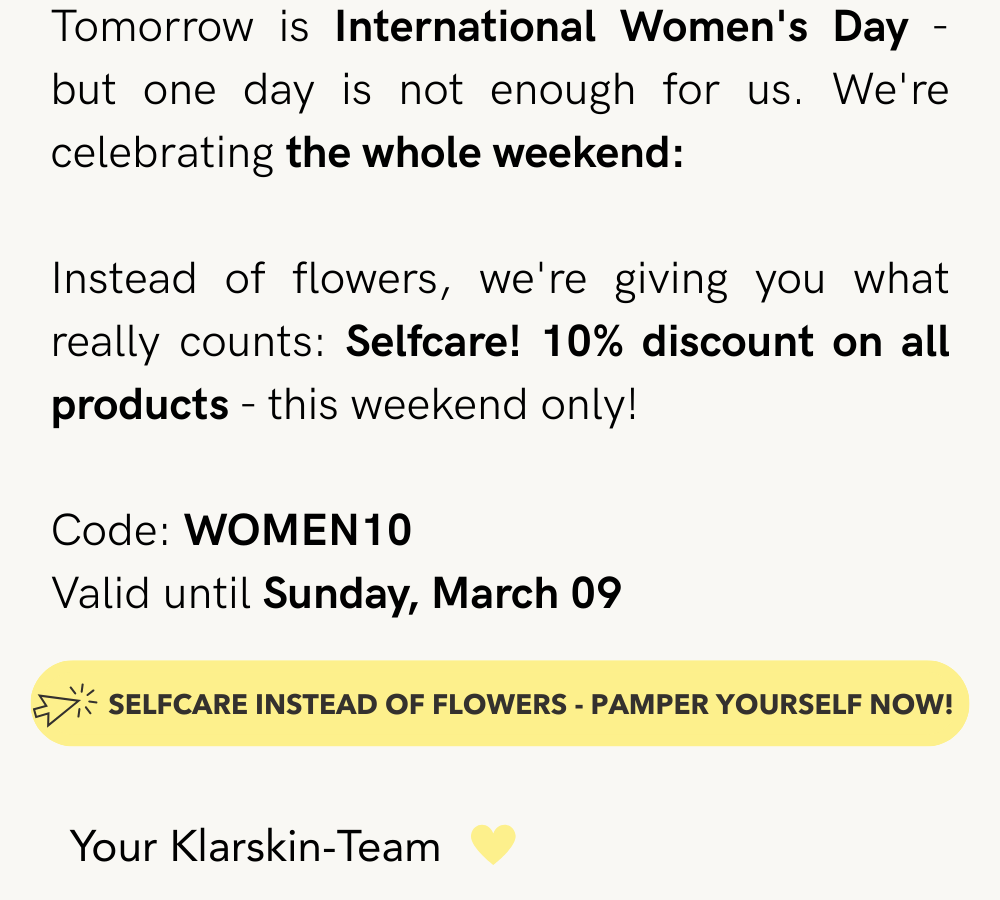The image size is (1000, 900).
Task: Click the bold 'the whole weekend:' text
Action: (485, 153)
